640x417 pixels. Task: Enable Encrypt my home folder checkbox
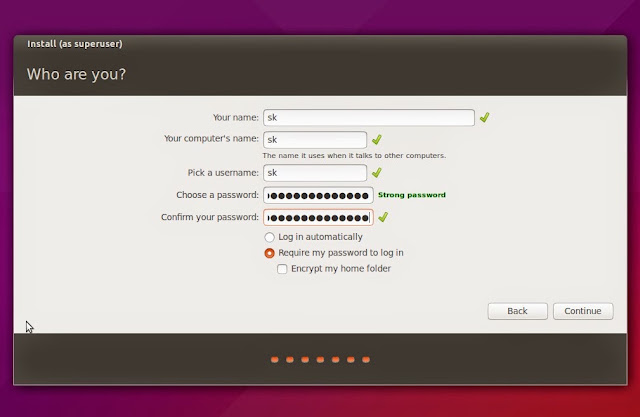click(282, 269)
